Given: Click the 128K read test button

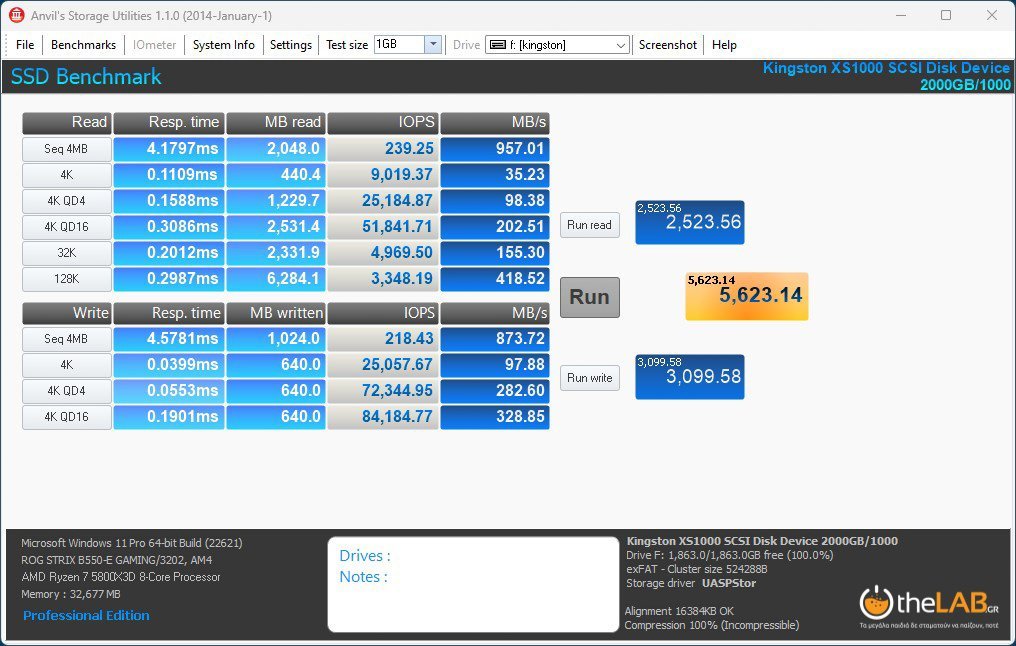Looking at the screenshot, I should [67, 279].
